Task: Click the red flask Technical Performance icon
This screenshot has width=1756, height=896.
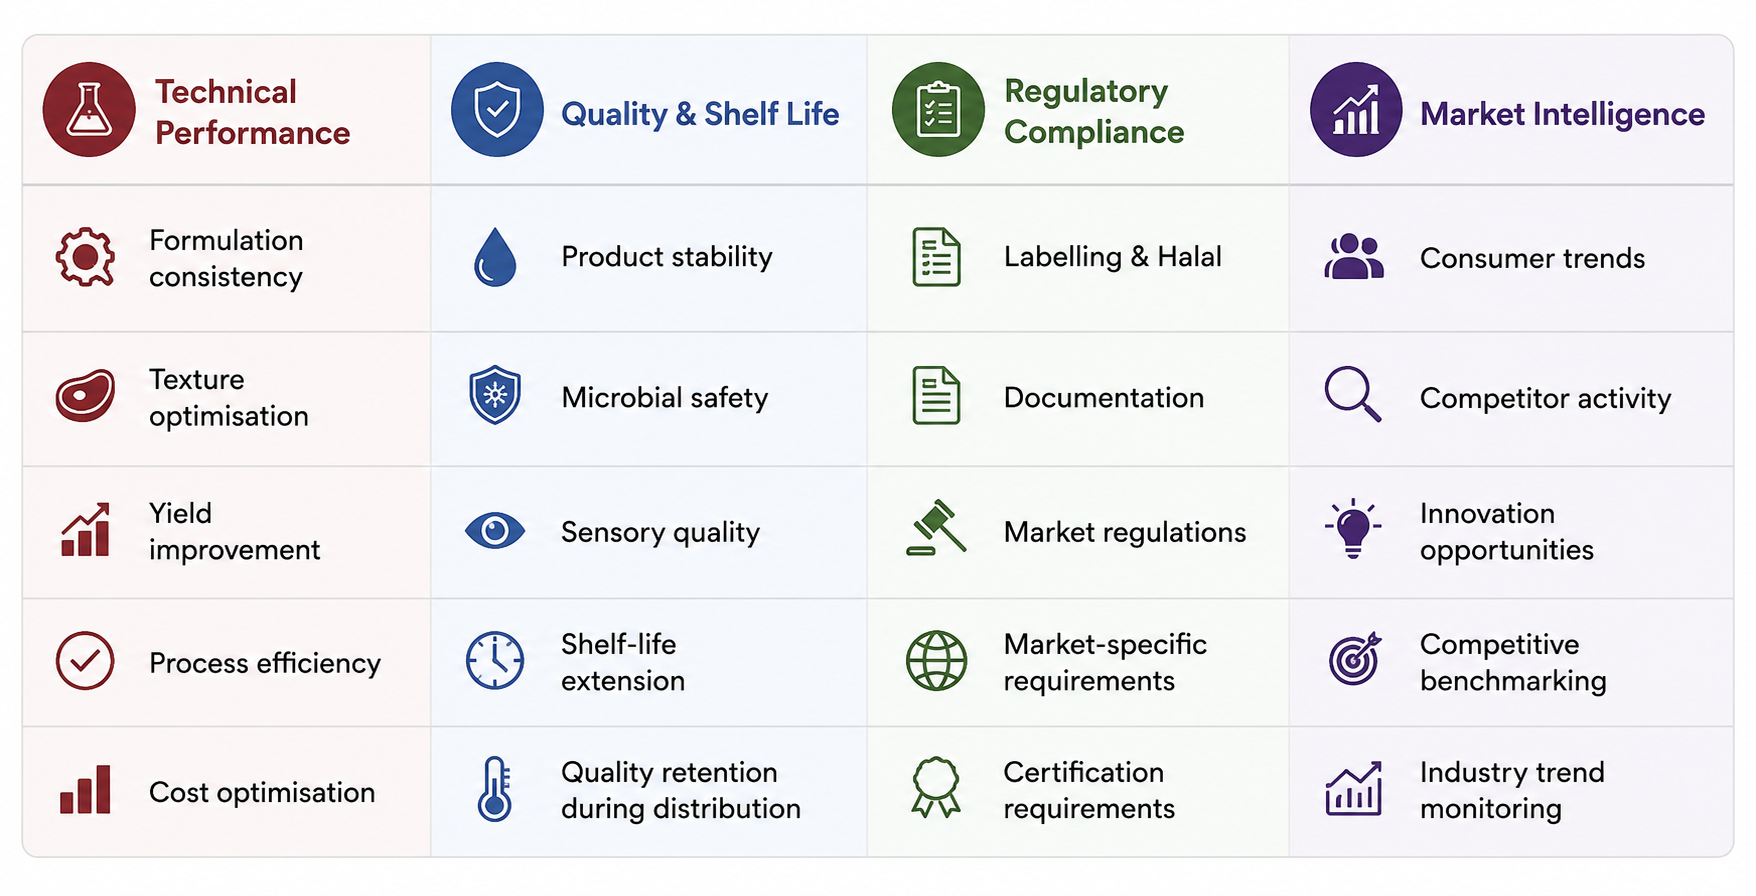Action: click(89, 110)
